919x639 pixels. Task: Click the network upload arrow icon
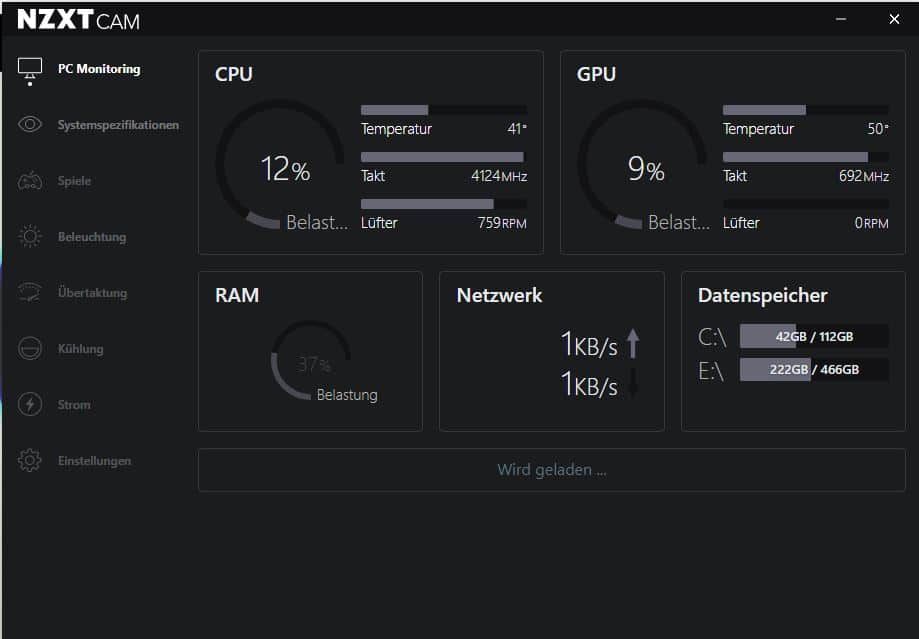[632, 344]
